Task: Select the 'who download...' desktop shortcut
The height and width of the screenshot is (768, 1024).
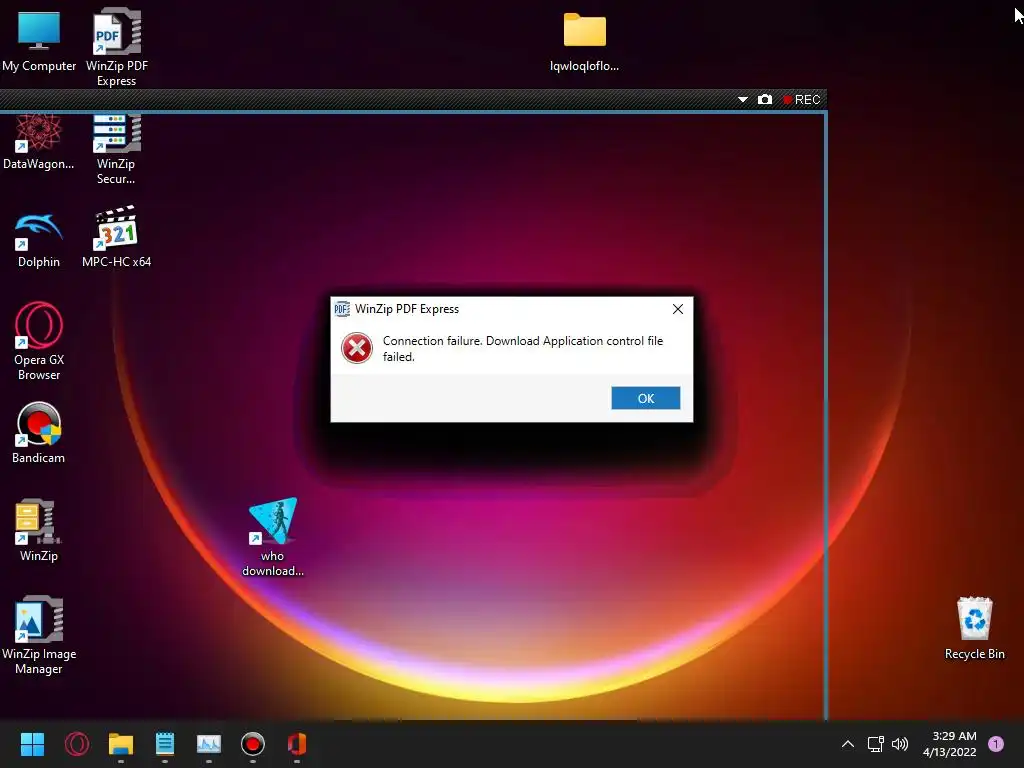Action: (x=273, y=537)
